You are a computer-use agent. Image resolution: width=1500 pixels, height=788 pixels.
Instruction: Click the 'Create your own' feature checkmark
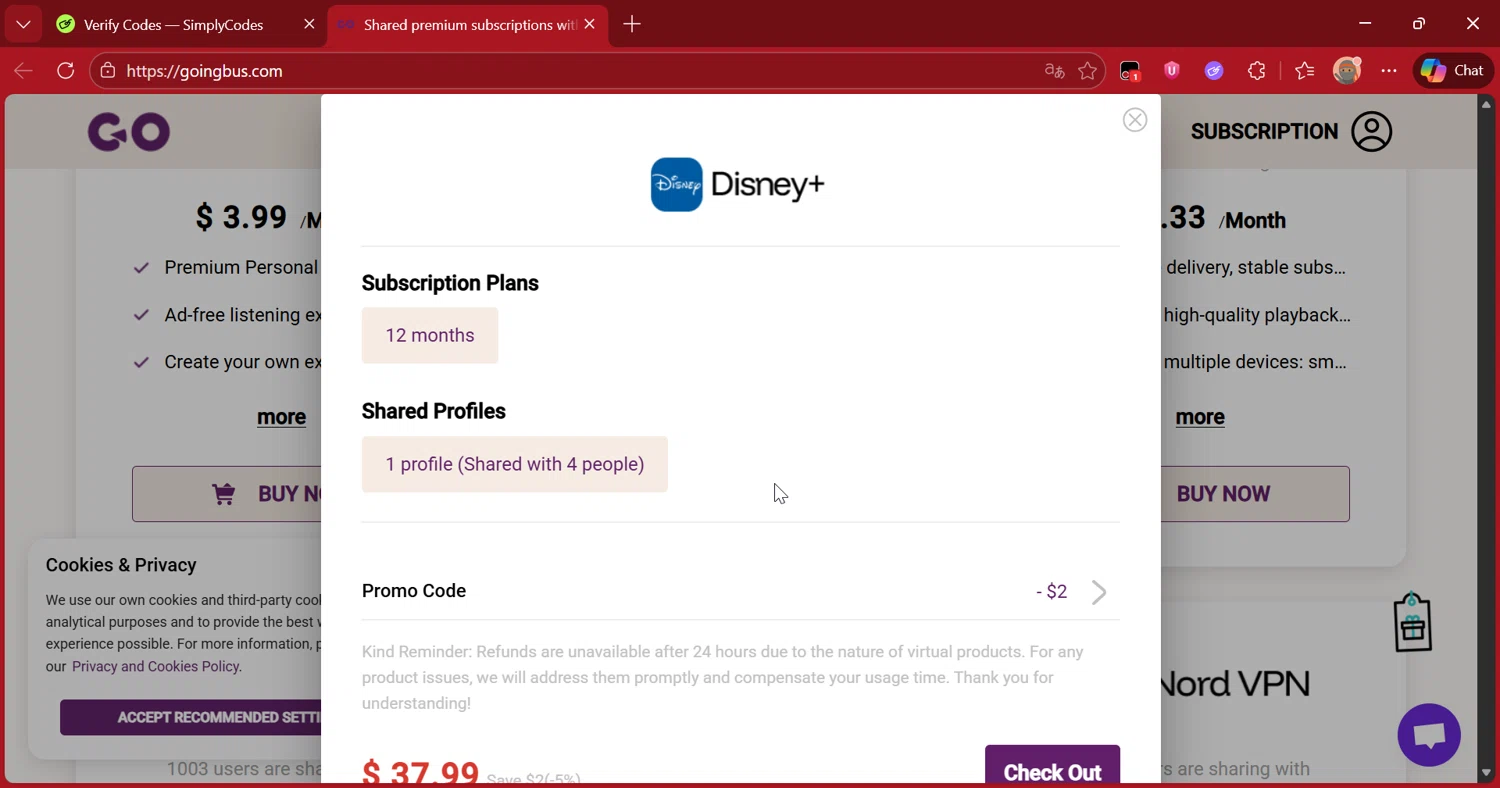point(141,362)
